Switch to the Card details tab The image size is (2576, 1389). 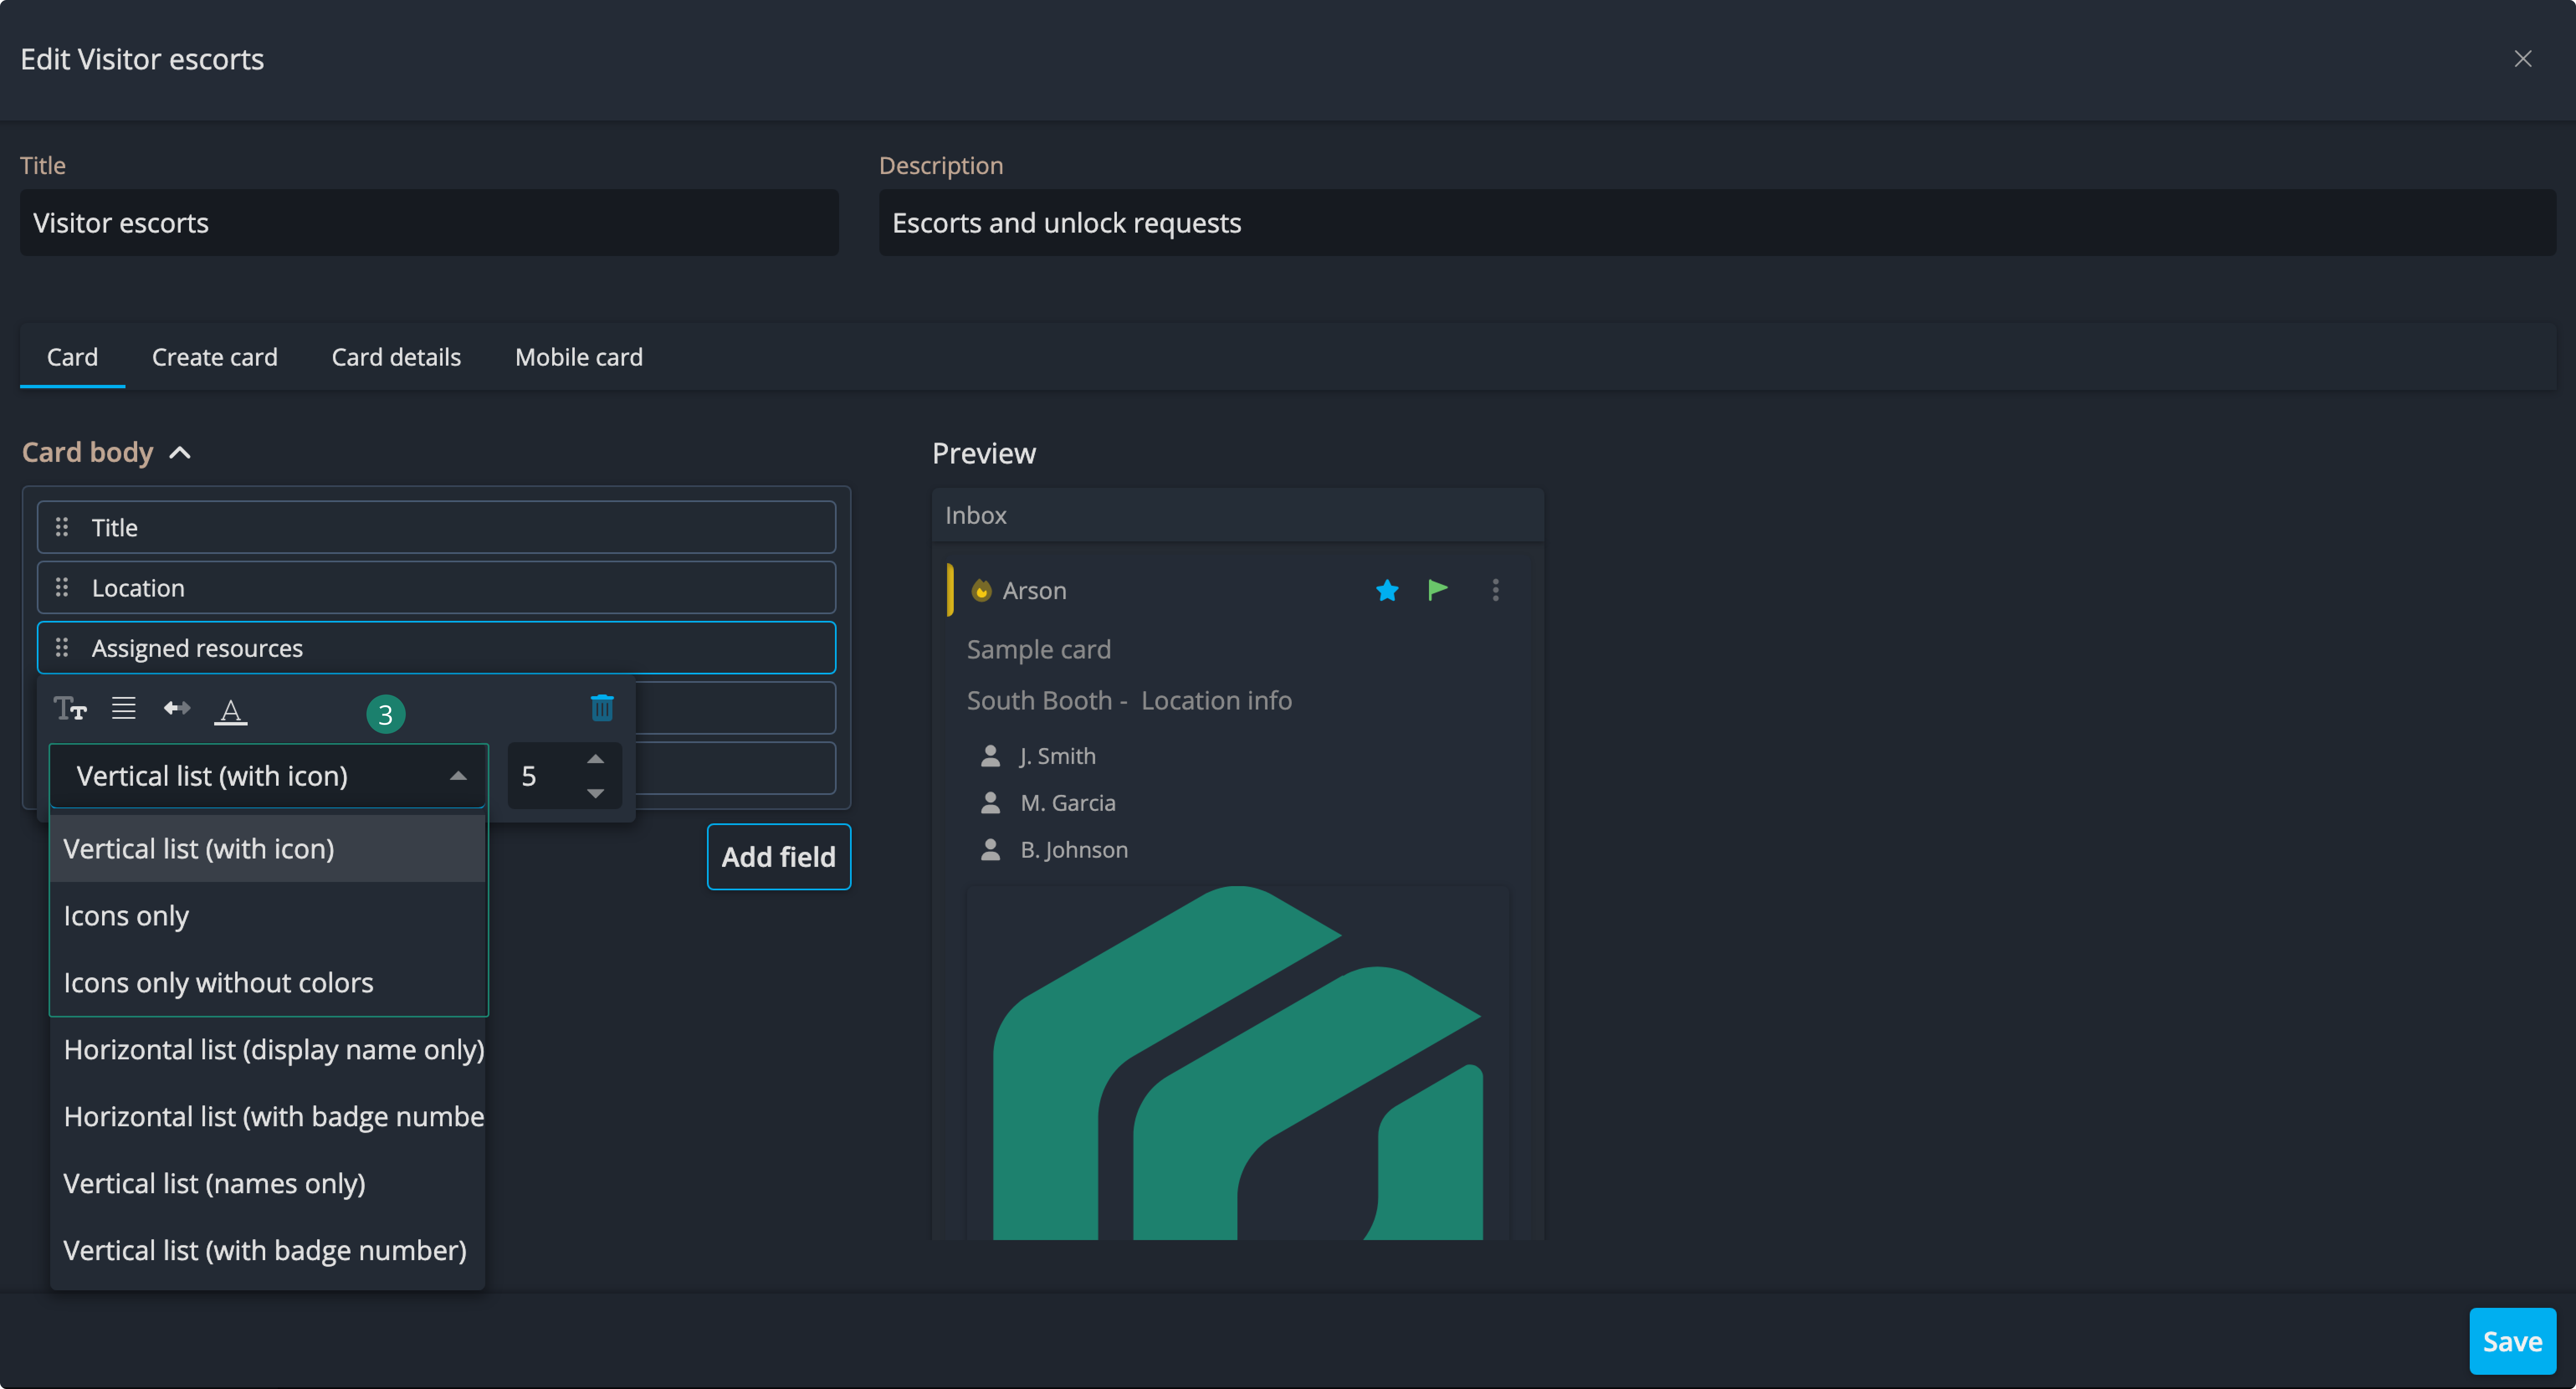click(x=396, y=357)
